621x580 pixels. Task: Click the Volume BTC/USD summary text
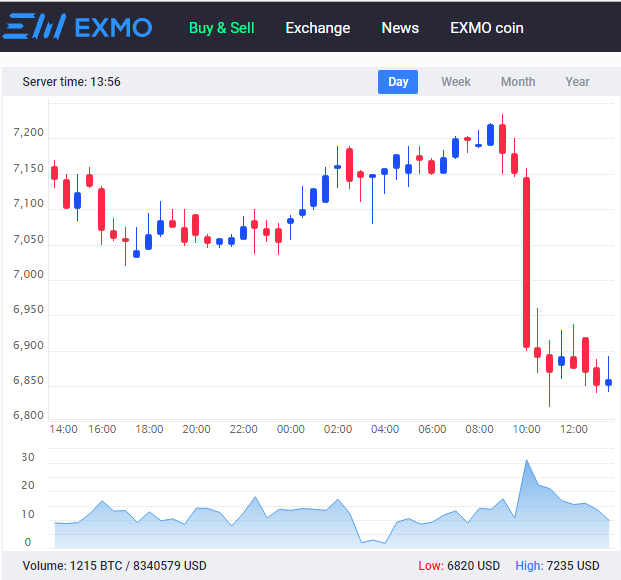[114, 566]
